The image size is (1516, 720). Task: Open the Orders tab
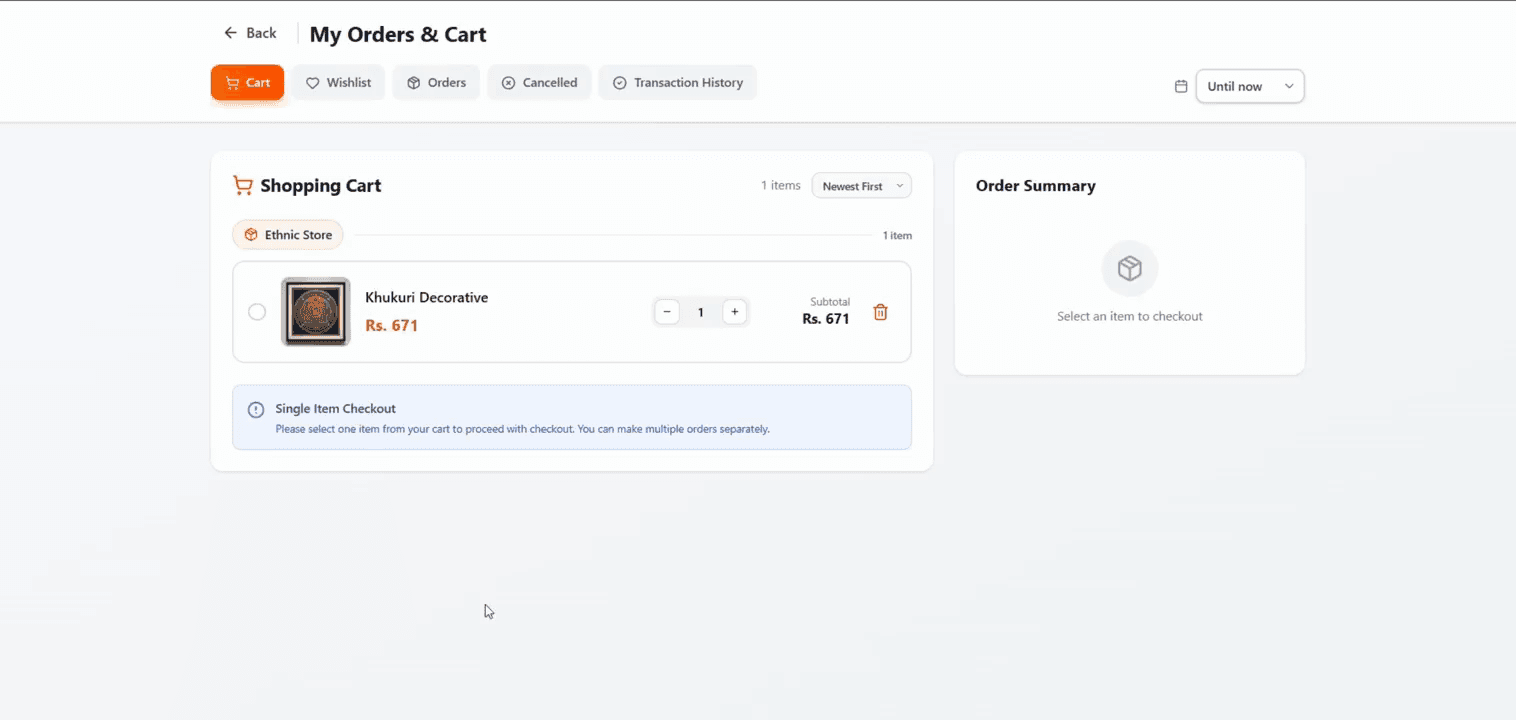[436, 83]
